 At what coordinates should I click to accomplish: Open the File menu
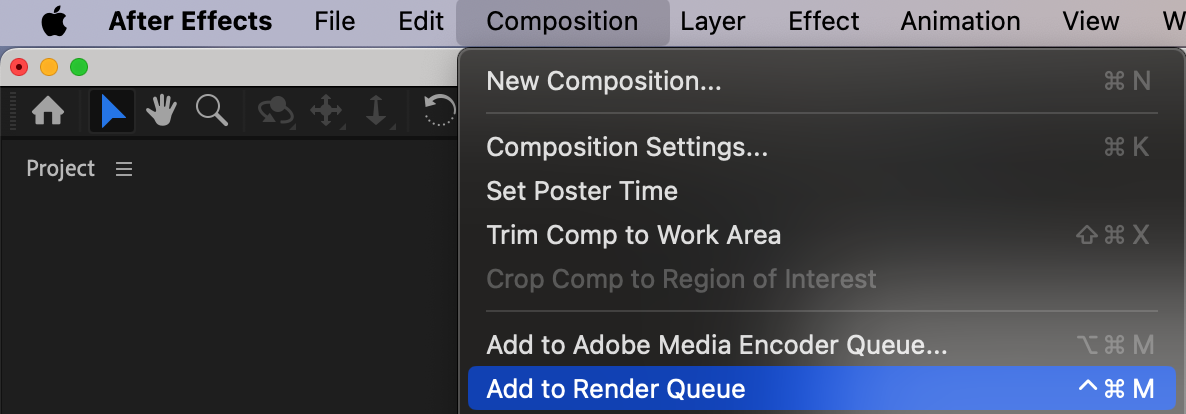coord(334,21)
